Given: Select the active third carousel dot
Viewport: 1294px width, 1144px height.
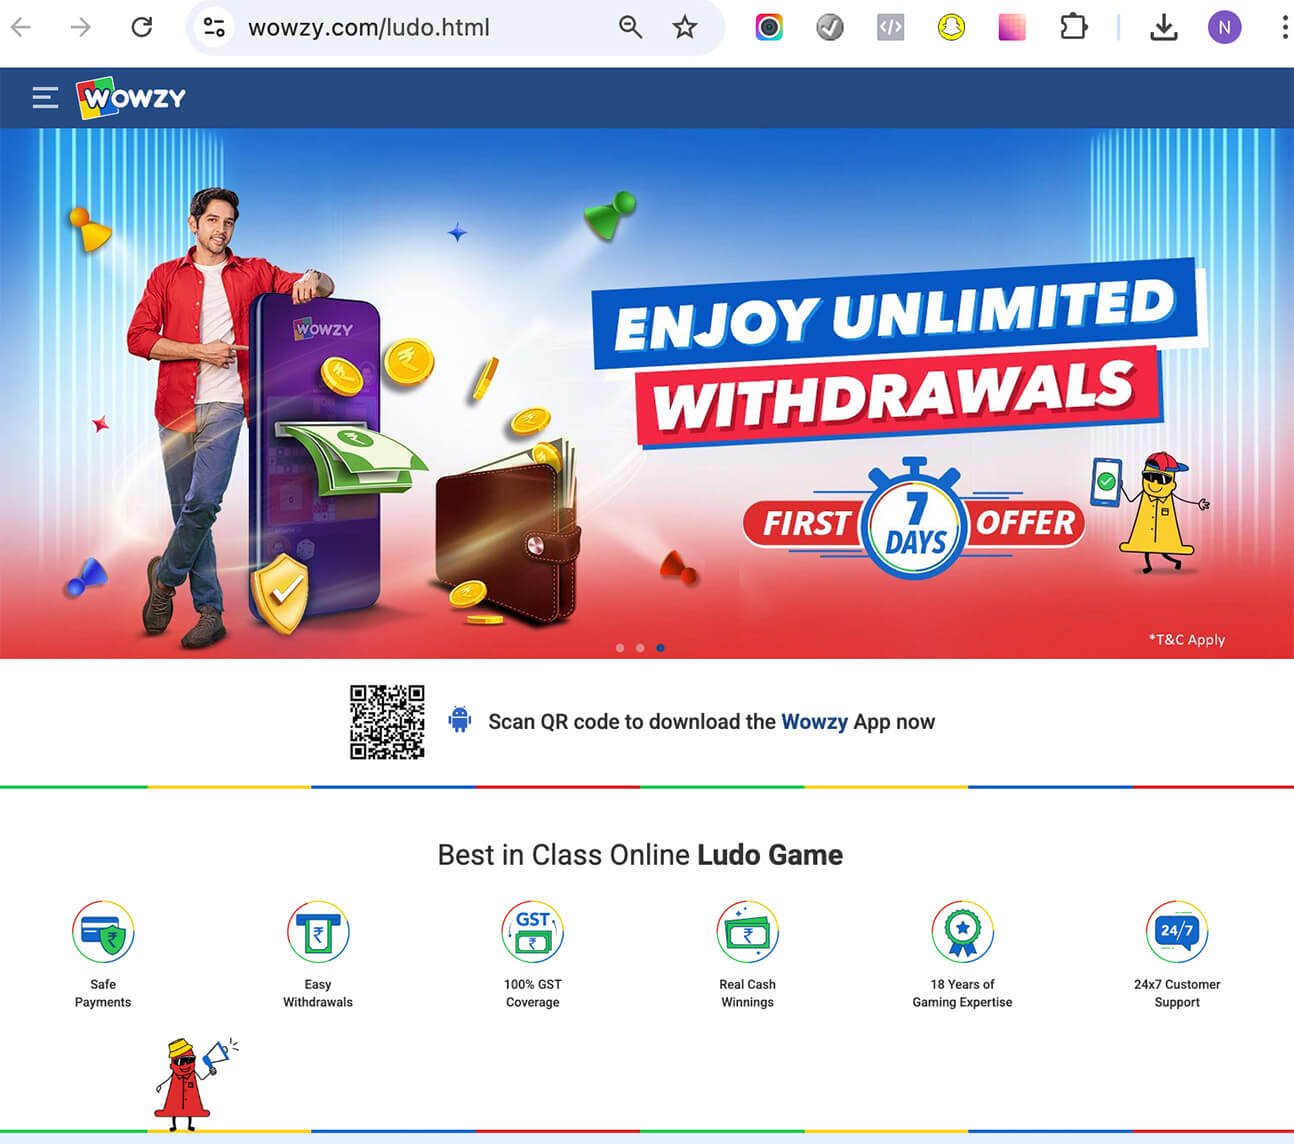Looking at the screenshot, I should point(660,648).
